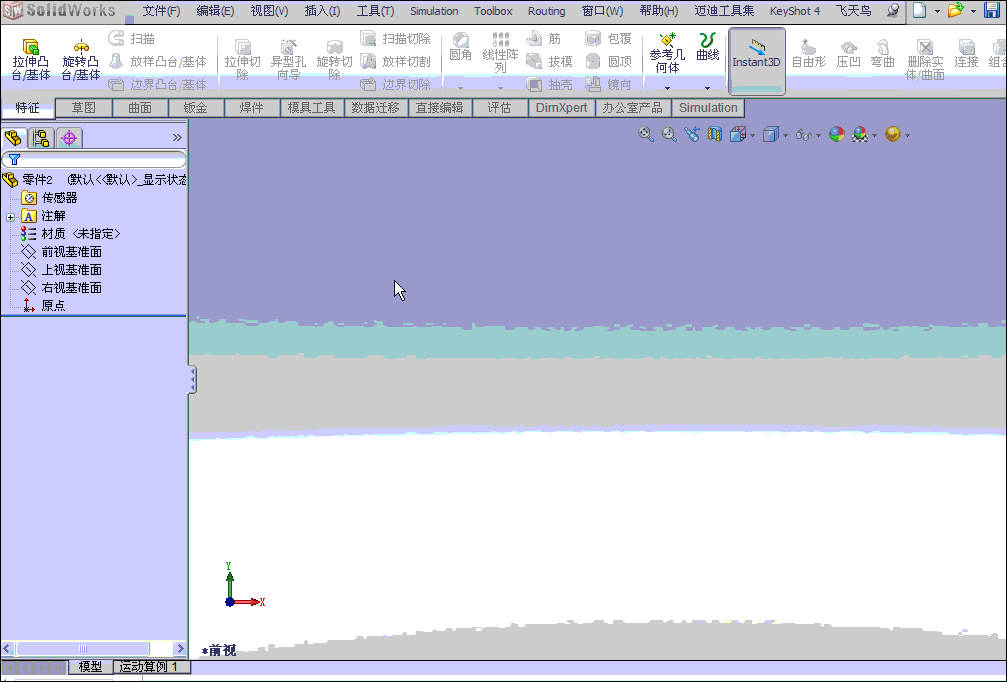Image resolution: width=1007 pixels, height=682 pixels.
Task: Open the Curves dropdown arrow
Action: point(707,88)
